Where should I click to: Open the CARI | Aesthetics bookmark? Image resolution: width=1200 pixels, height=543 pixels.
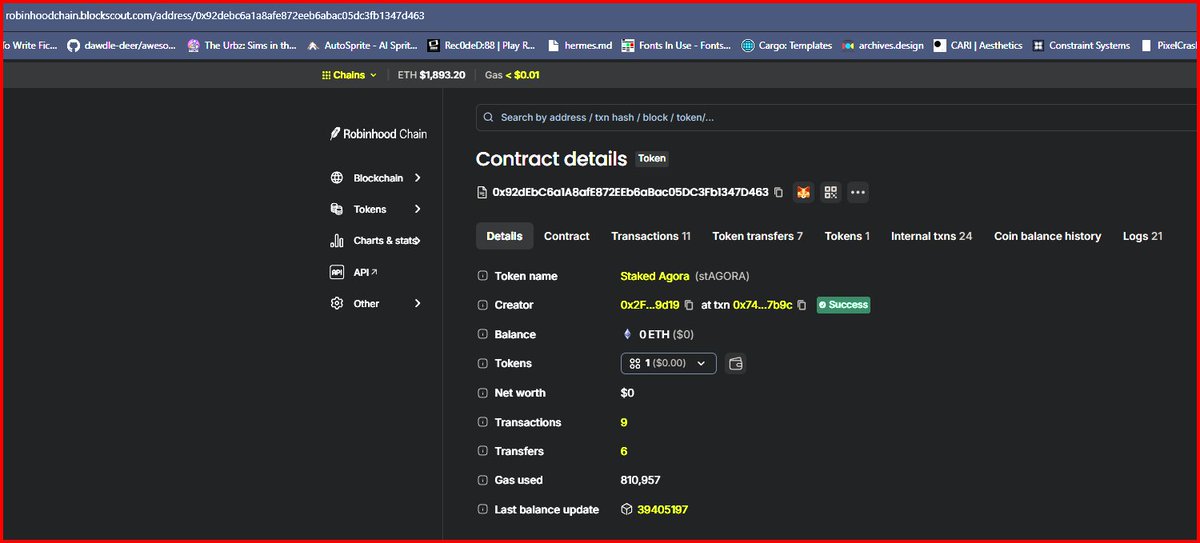pyautogui.click(x=978, y=45)
